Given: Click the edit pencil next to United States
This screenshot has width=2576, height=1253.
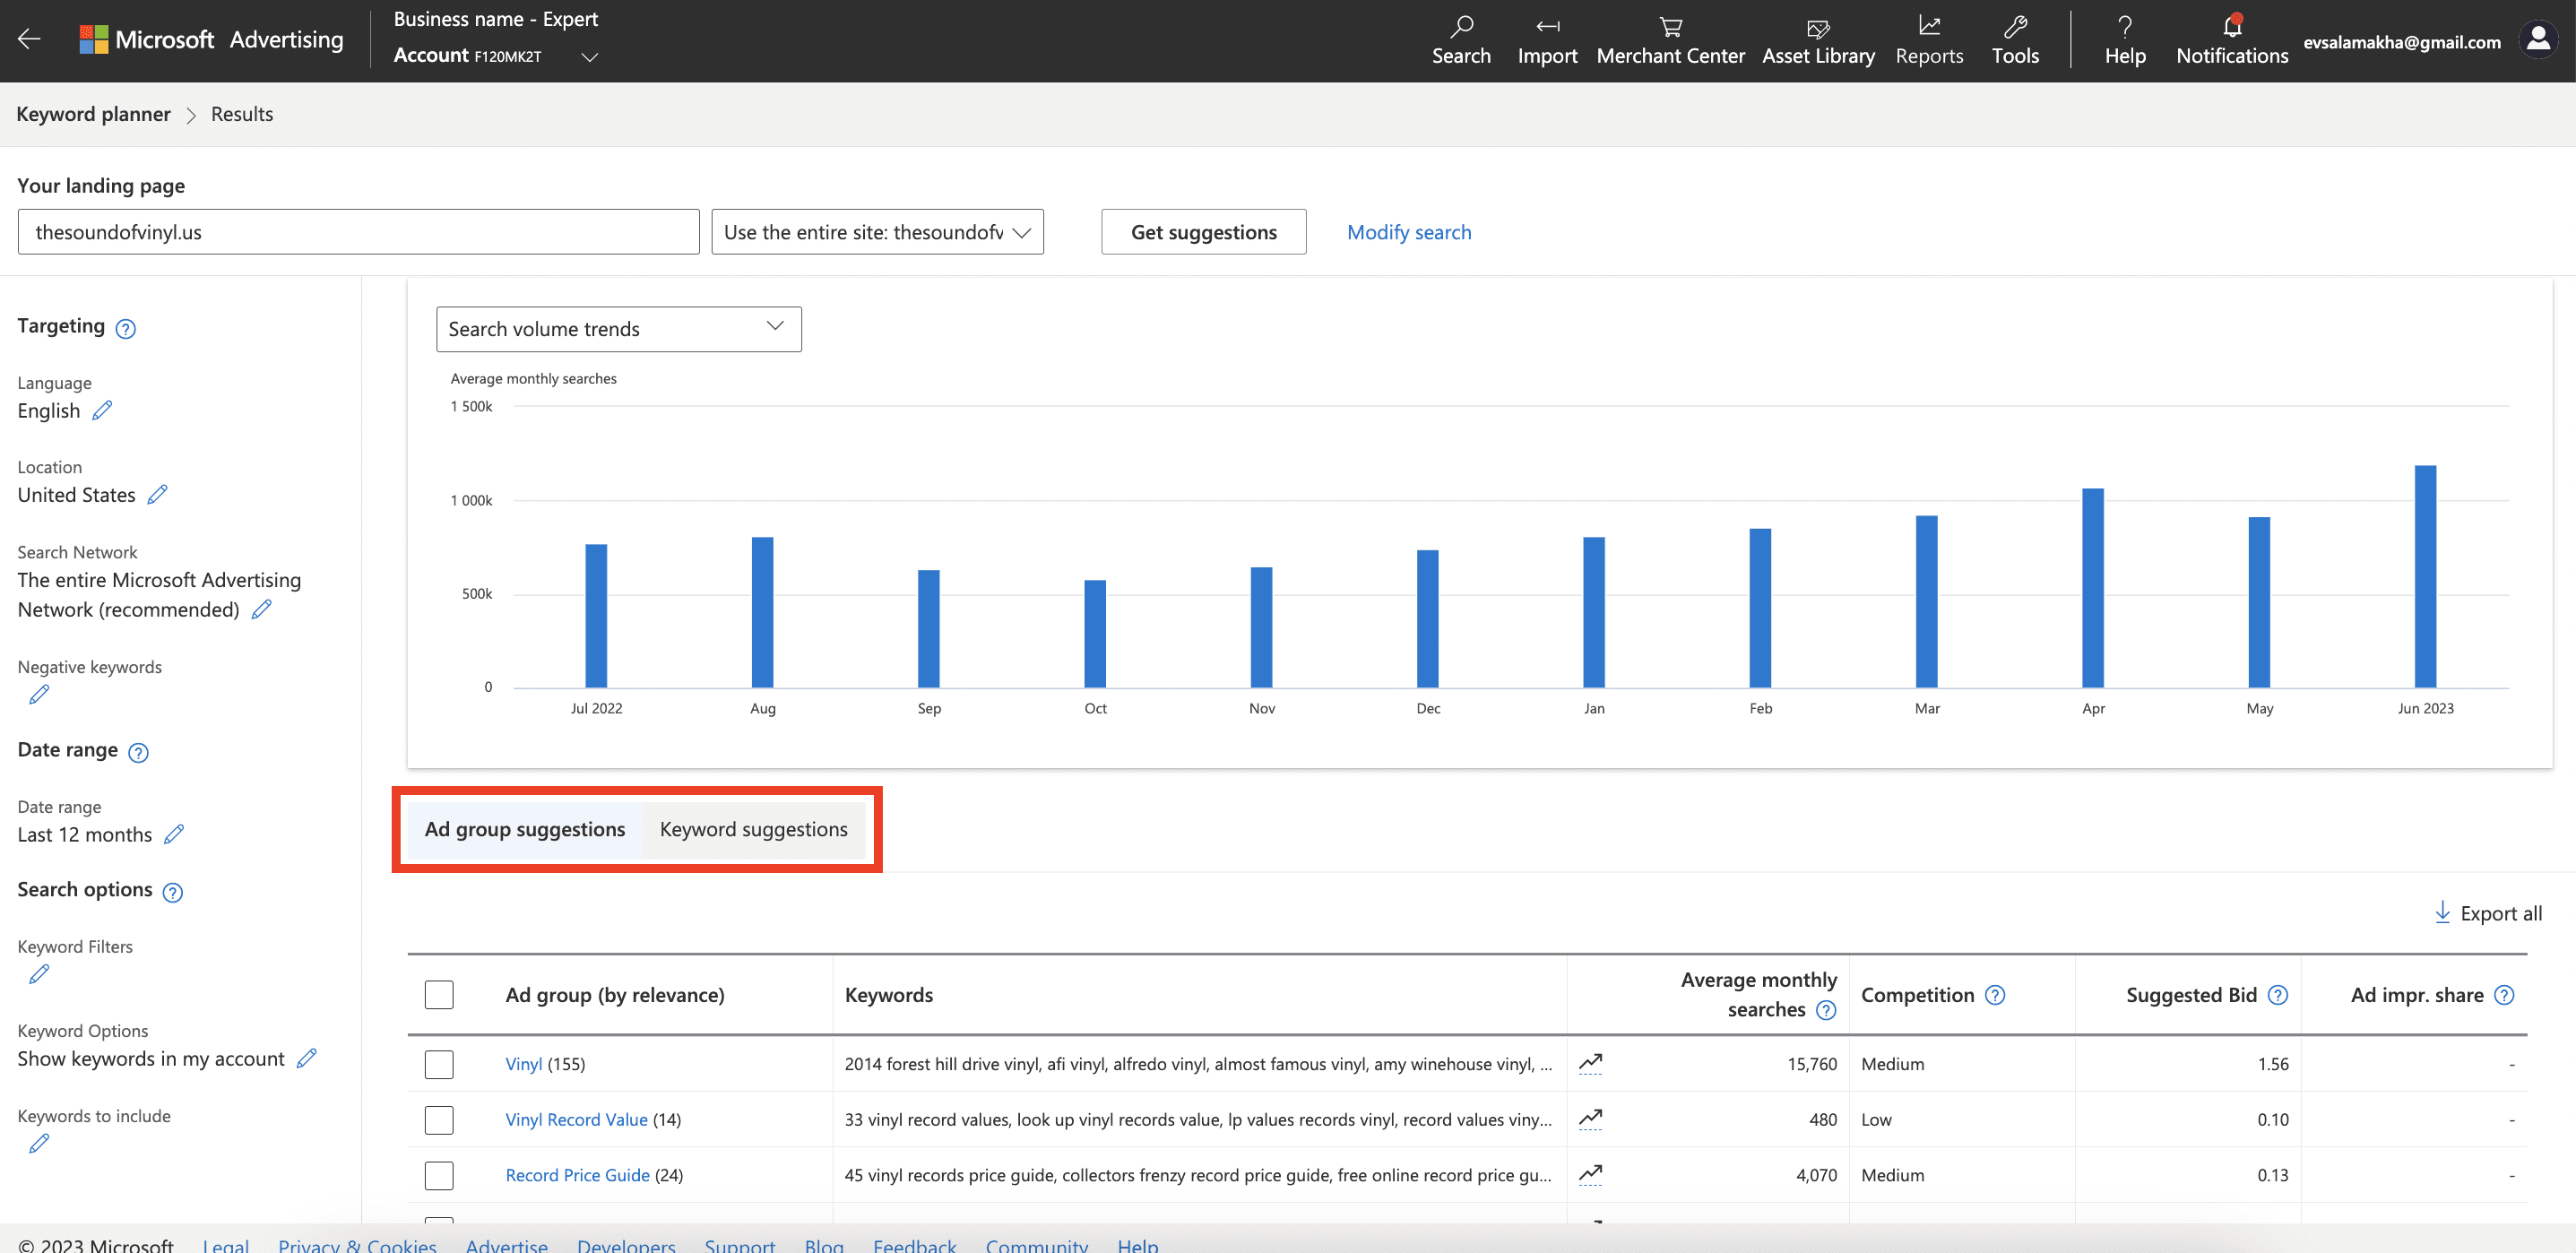Looking at the screenshot, I should (x=158, y=495).
